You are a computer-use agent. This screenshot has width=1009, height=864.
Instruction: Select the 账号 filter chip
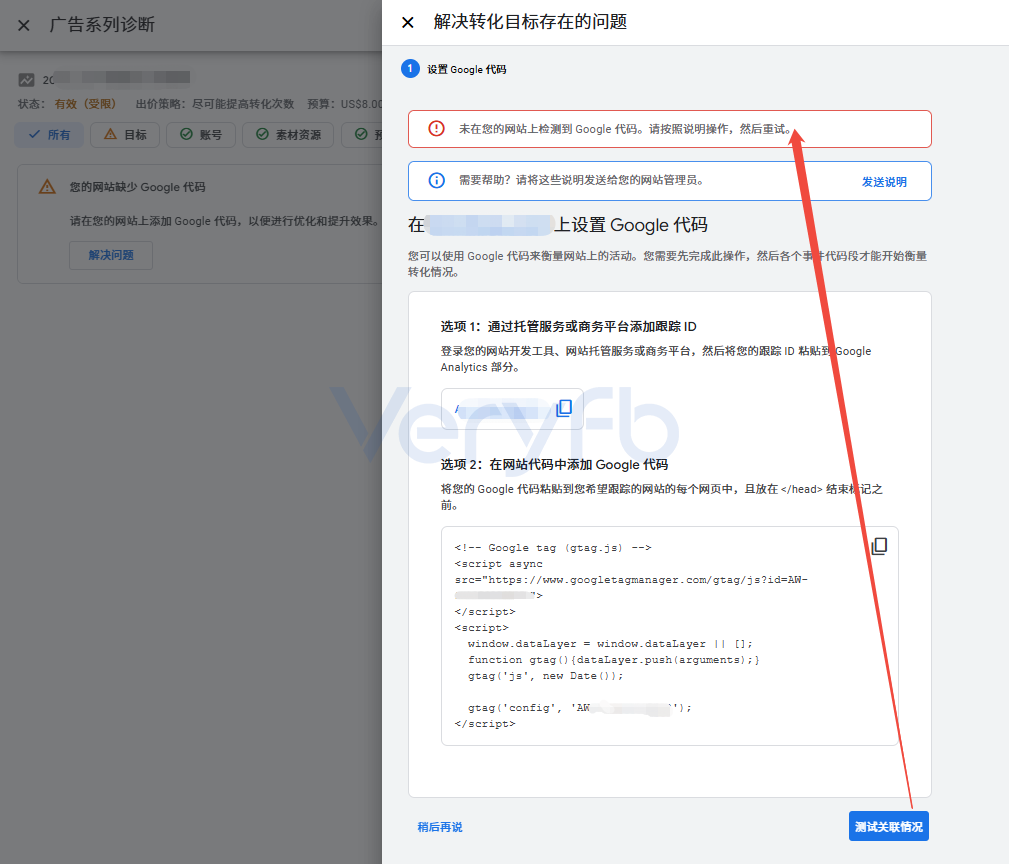pos(201,134)
